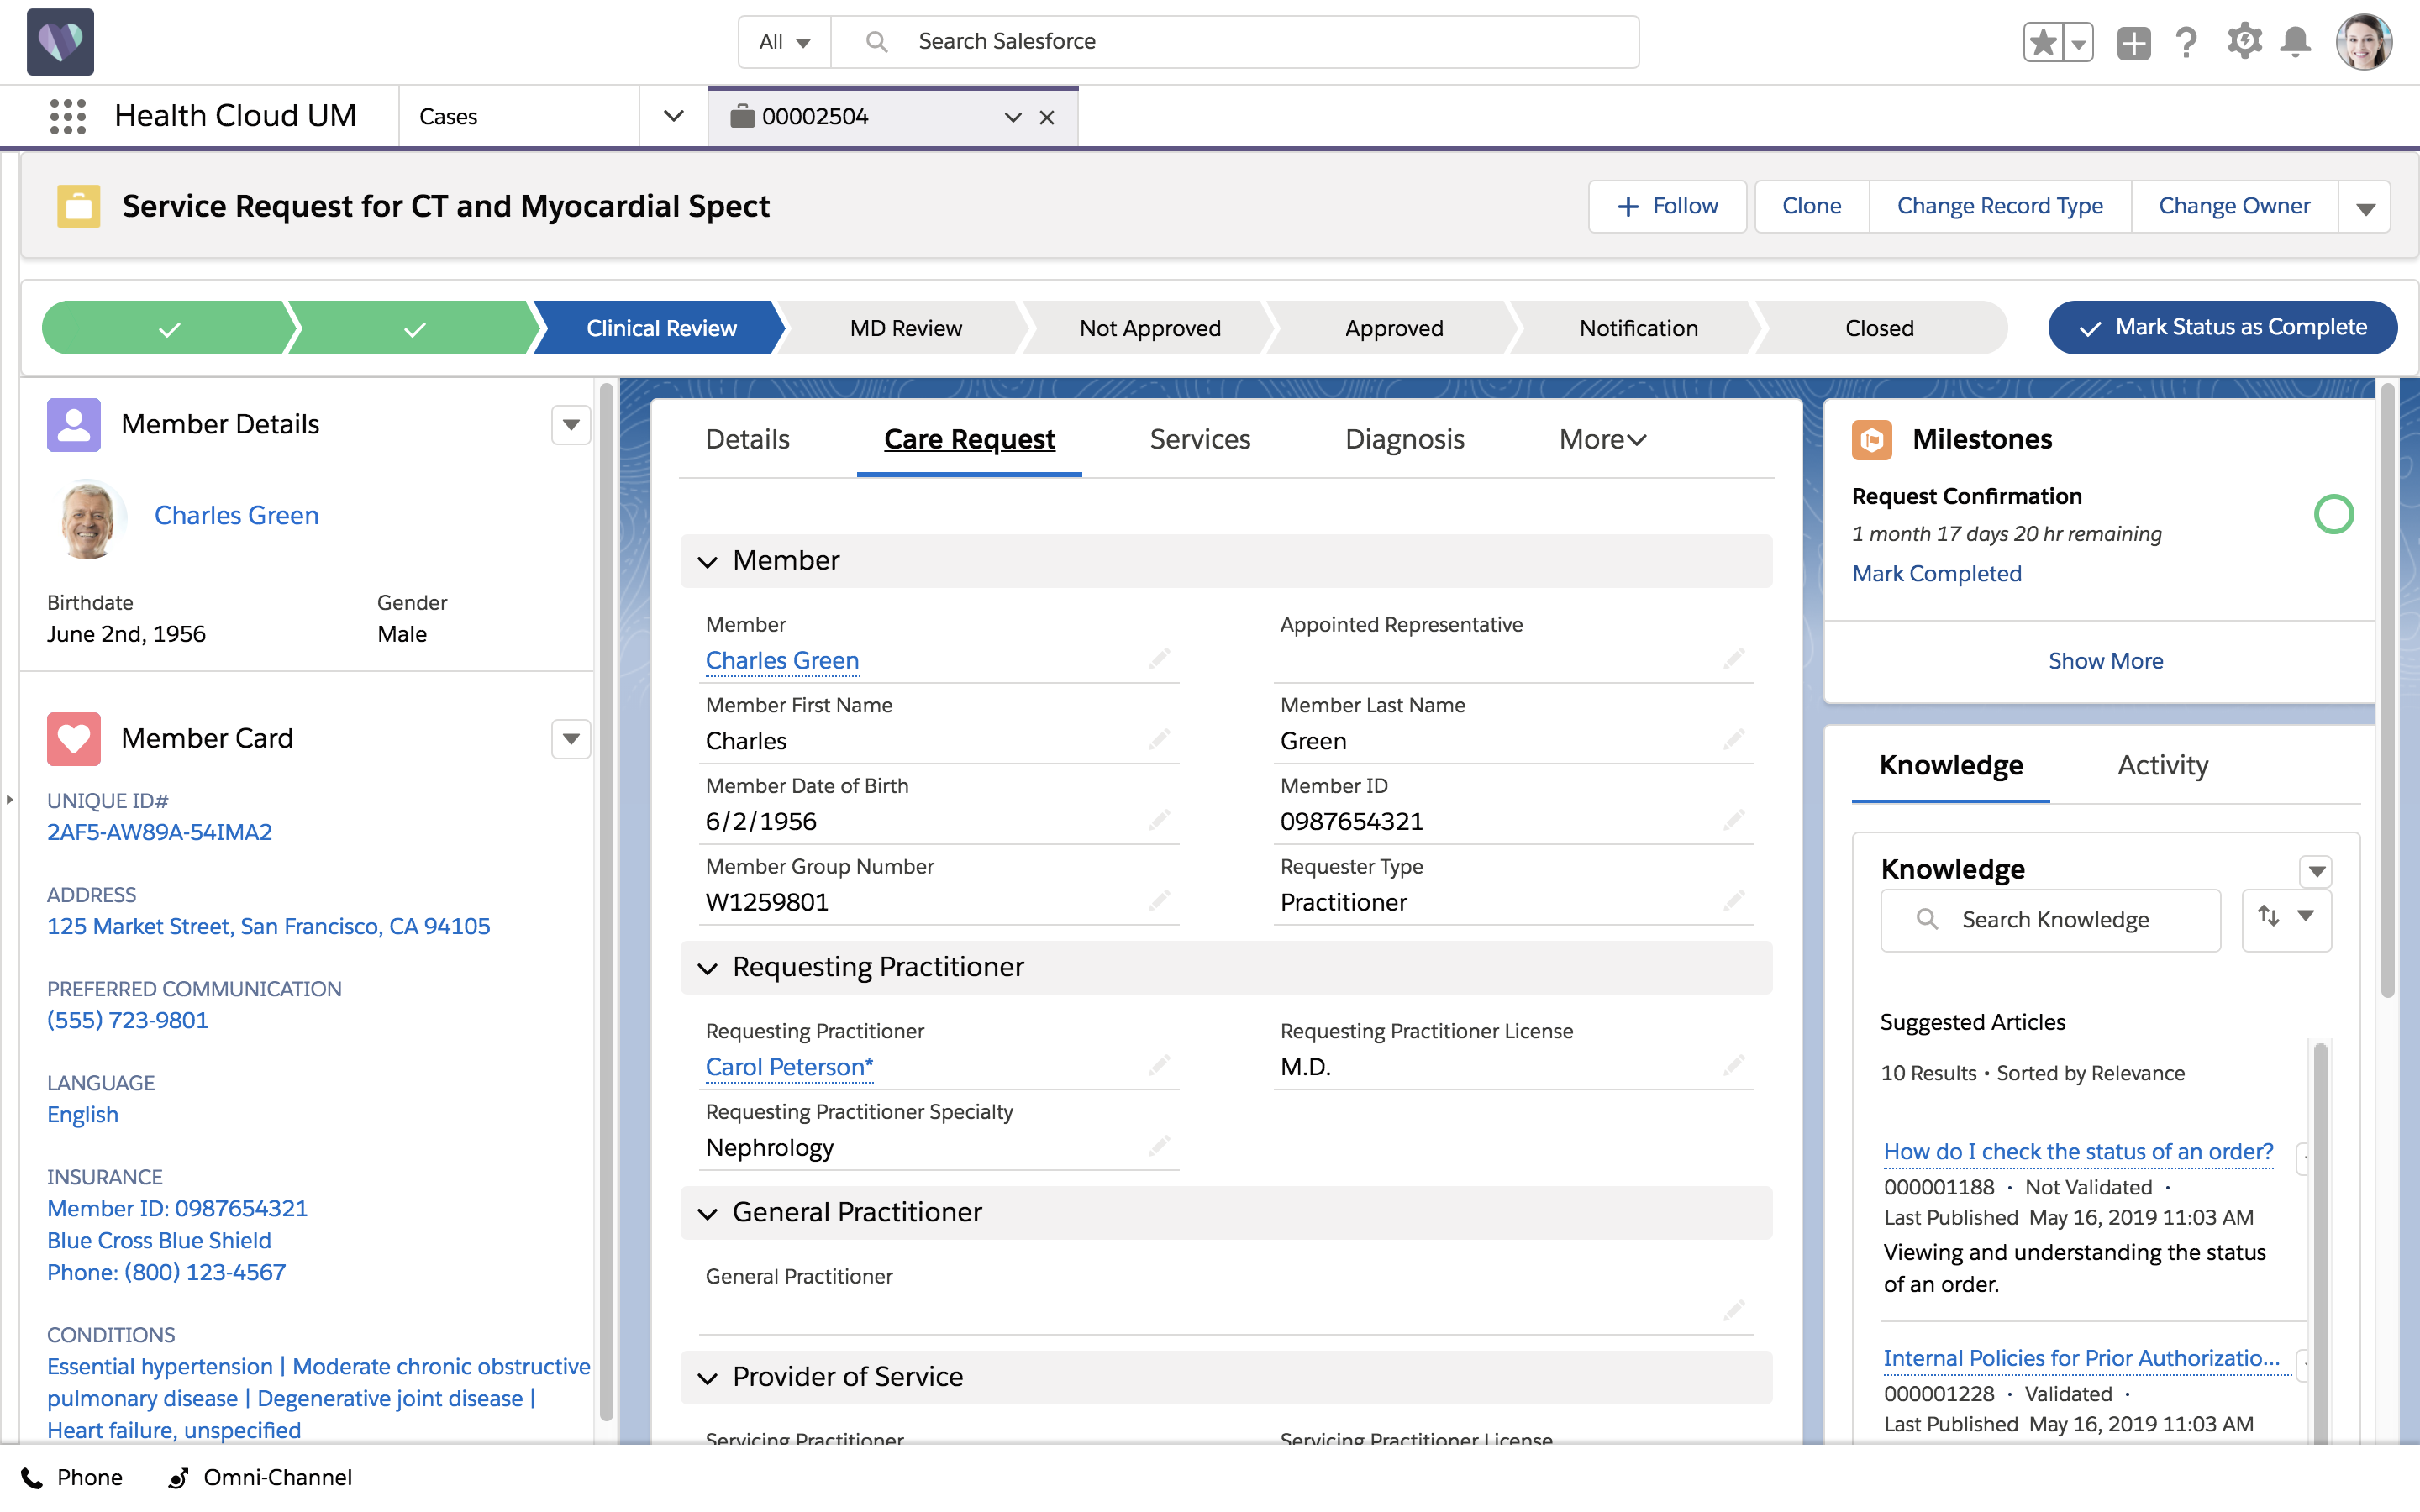Click the yellow case record icon
The image size is (2420, 1512).
(x=78, y=206)
